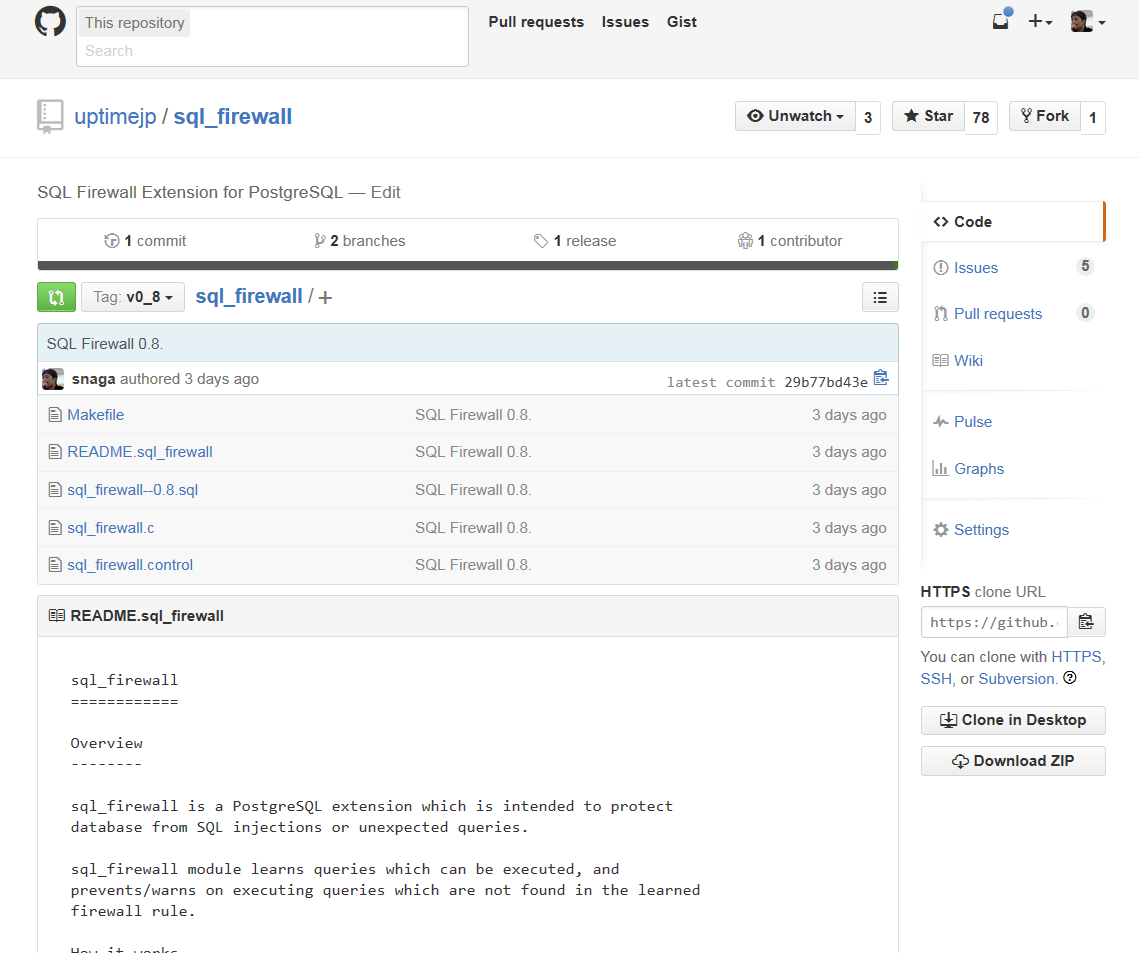Star this repository
This screenshot has width=1139, height=953.
point(928,116)
